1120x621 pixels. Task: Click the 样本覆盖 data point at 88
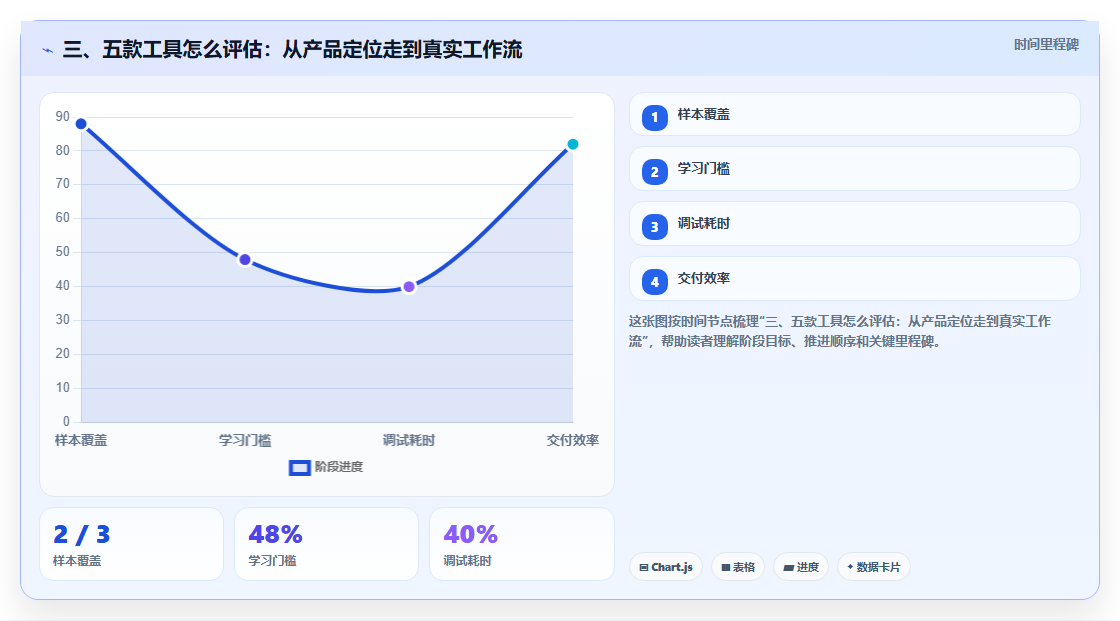[x=81, y=124]
